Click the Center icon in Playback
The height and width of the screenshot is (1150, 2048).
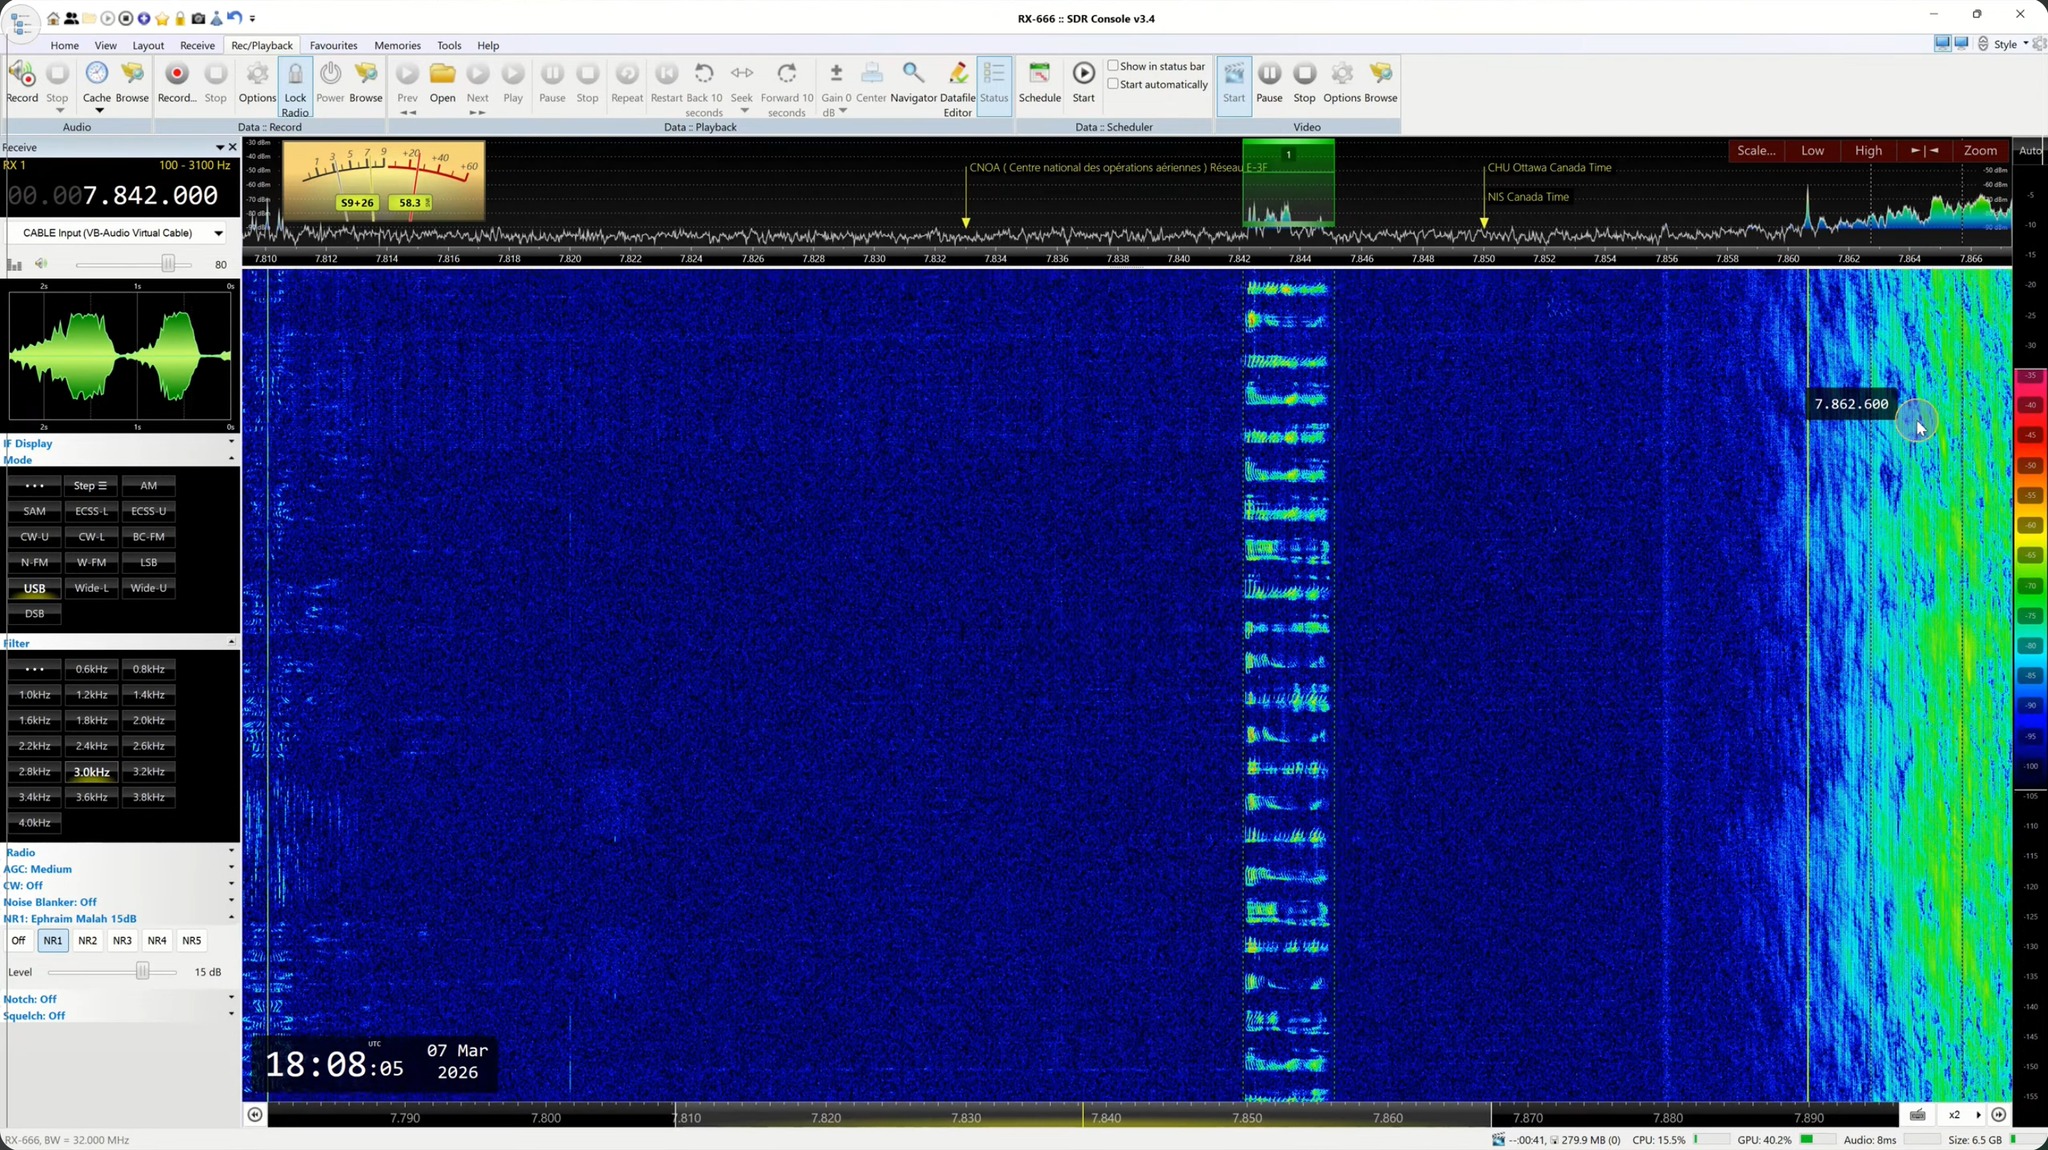[871, 74]
